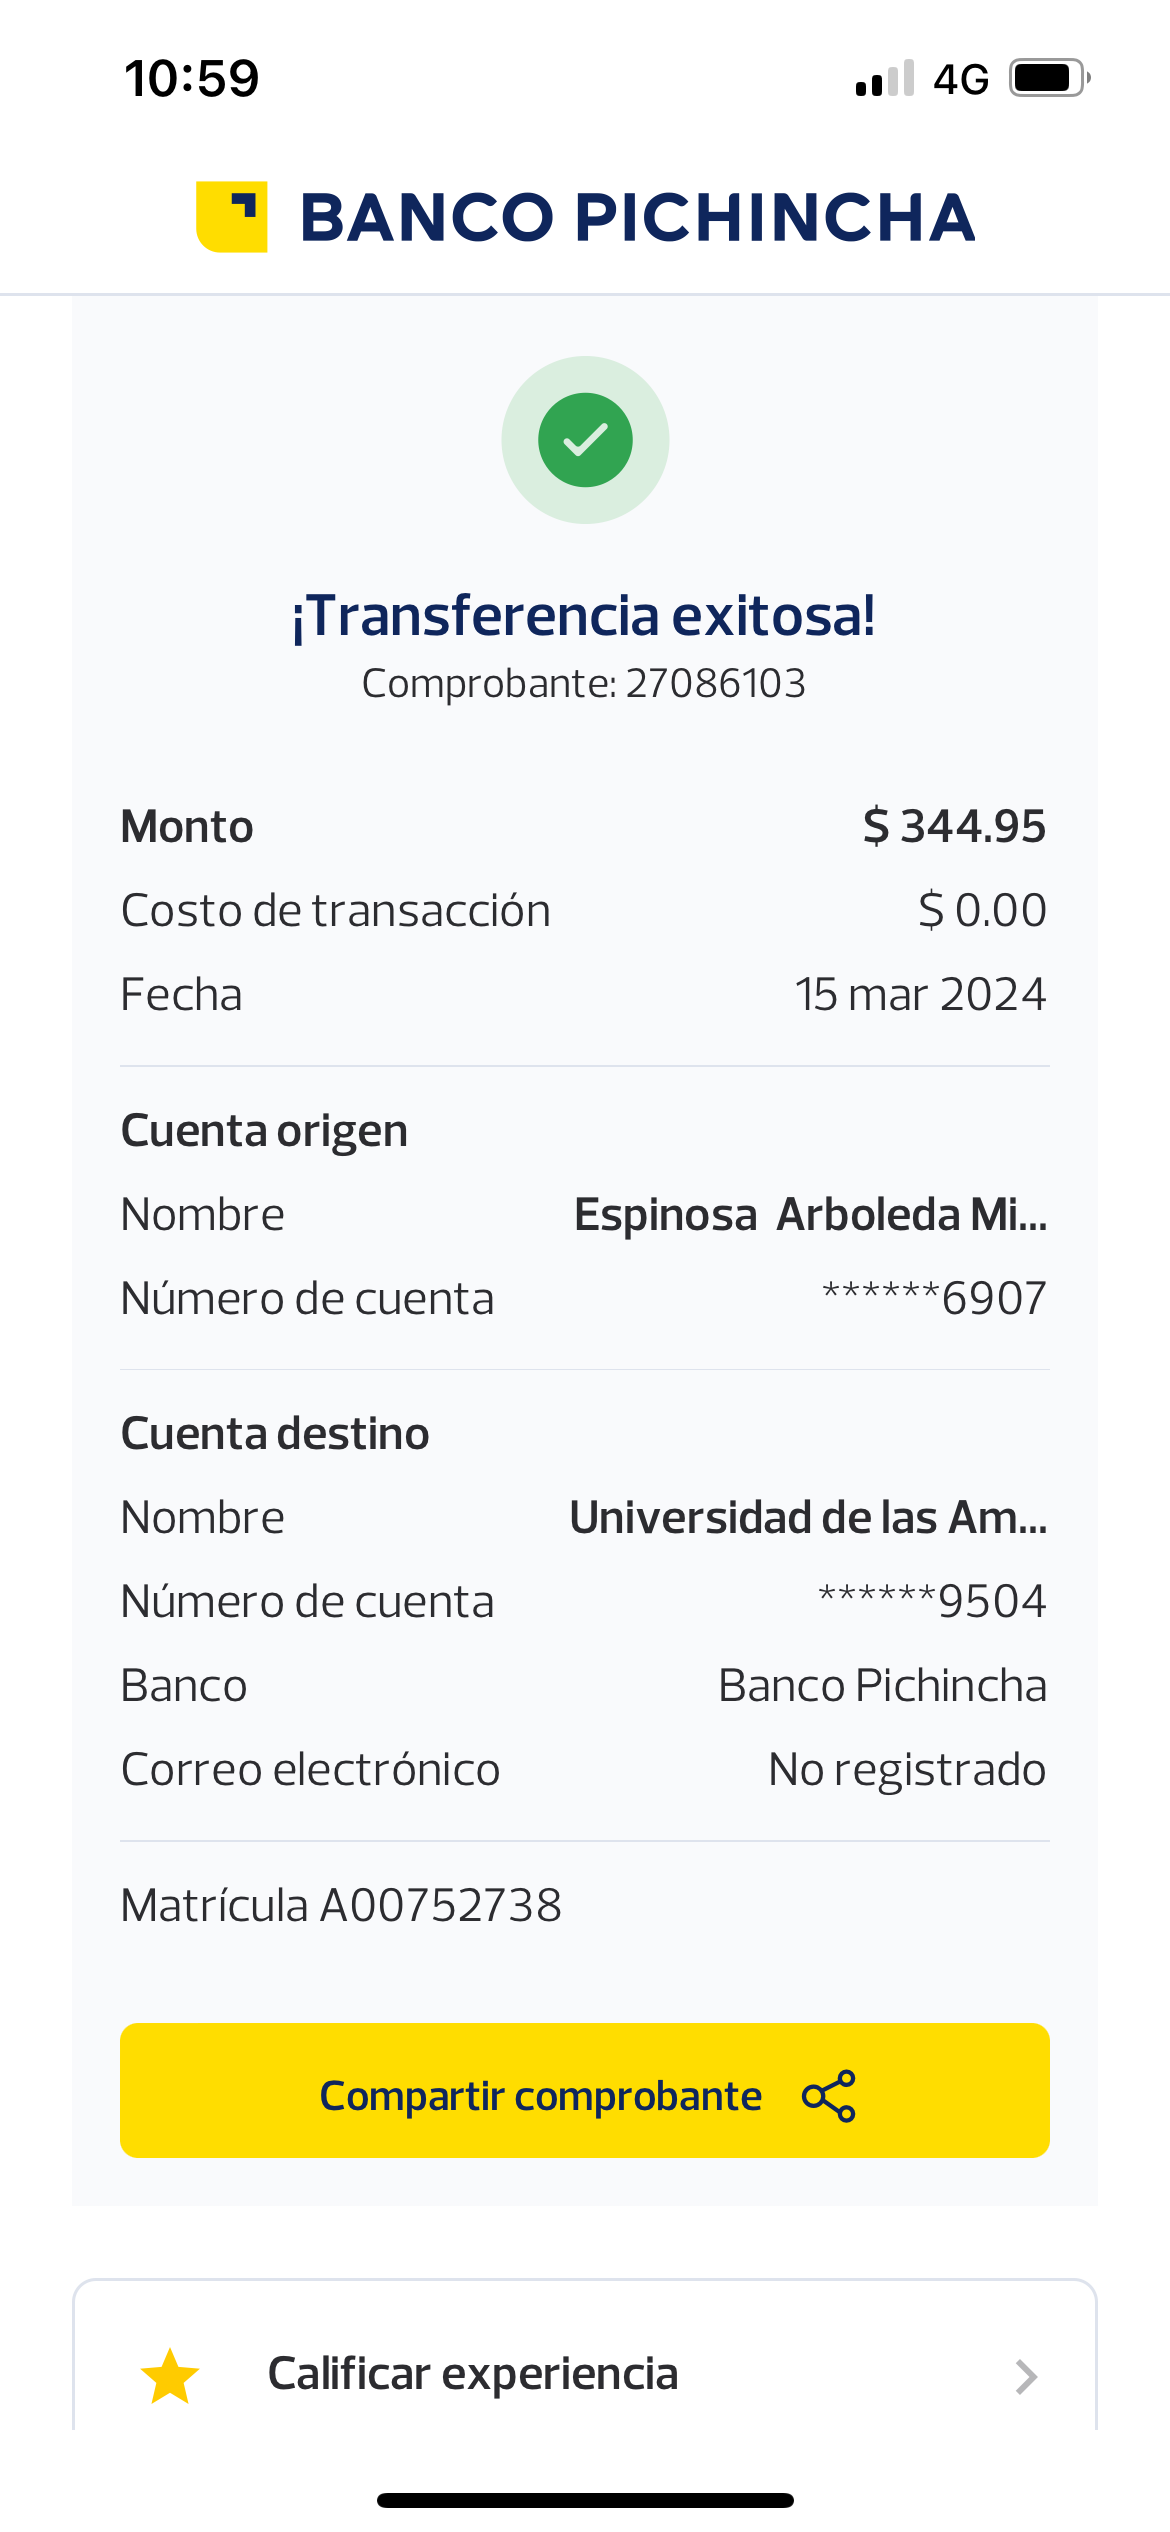Image resolution: width=1170 pixels, height=2532 pixels.
Task: Tap the 4G network indicator
Action: [960, 79]
